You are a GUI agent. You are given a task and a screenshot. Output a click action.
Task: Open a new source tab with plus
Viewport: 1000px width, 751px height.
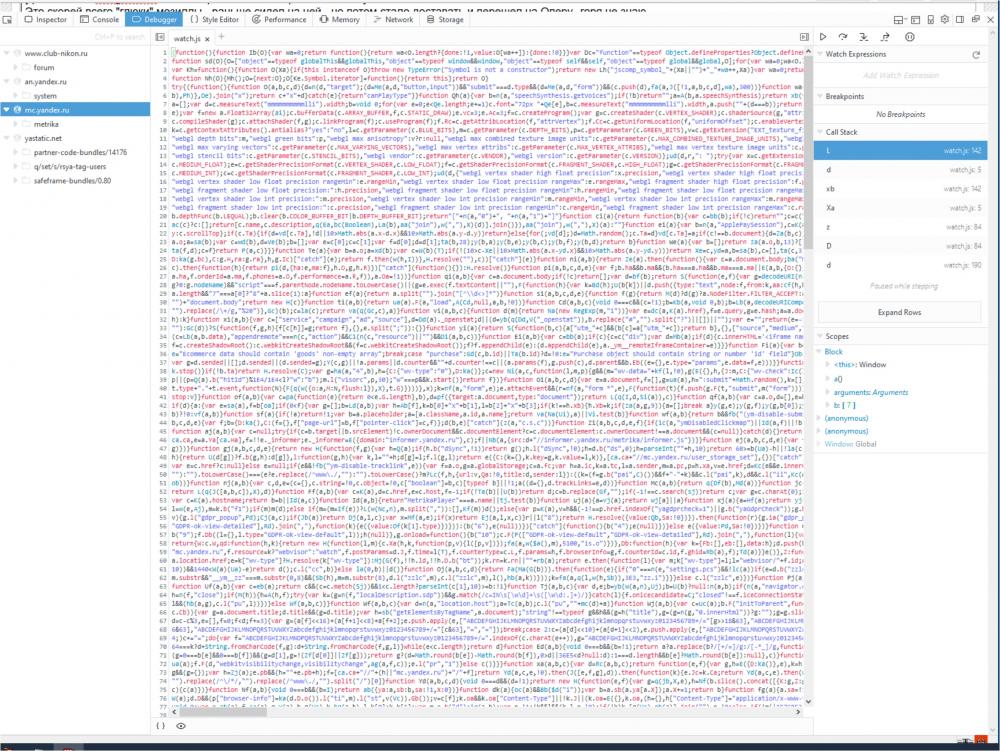coord(221,38)
